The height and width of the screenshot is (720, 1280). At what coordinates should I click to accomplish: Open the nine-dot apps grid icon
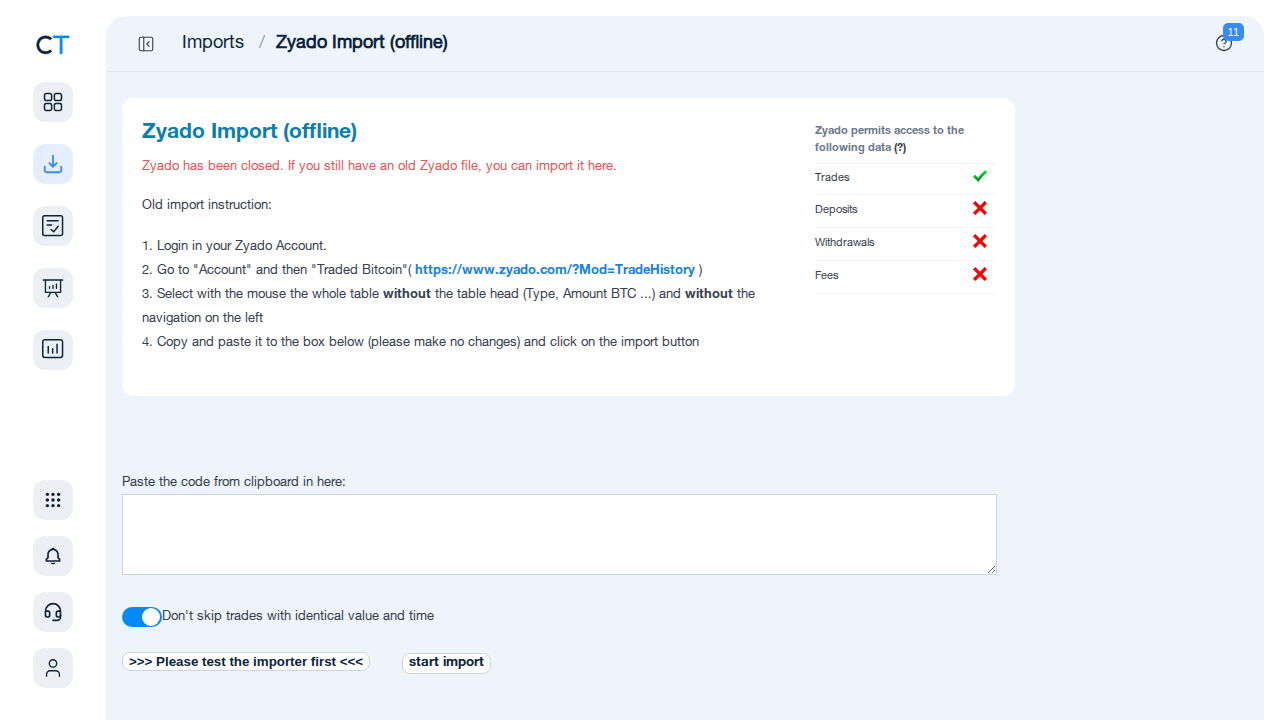pos(53,500)
